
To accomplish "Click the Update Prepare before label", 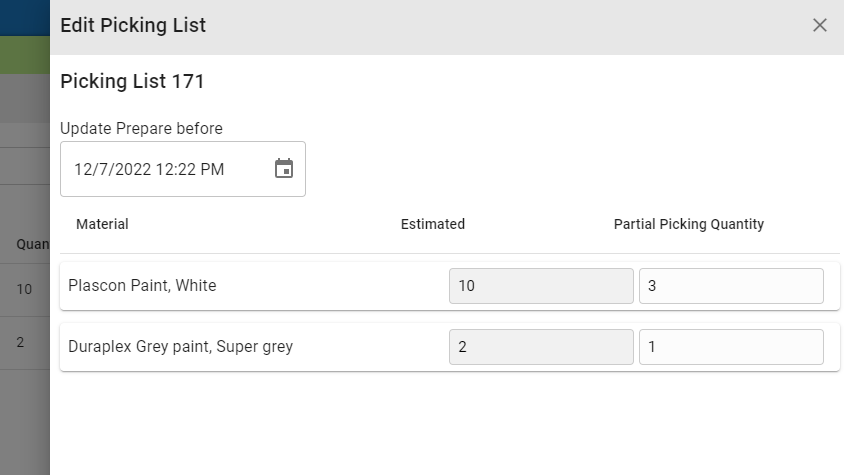I will [x=141, y=128].
